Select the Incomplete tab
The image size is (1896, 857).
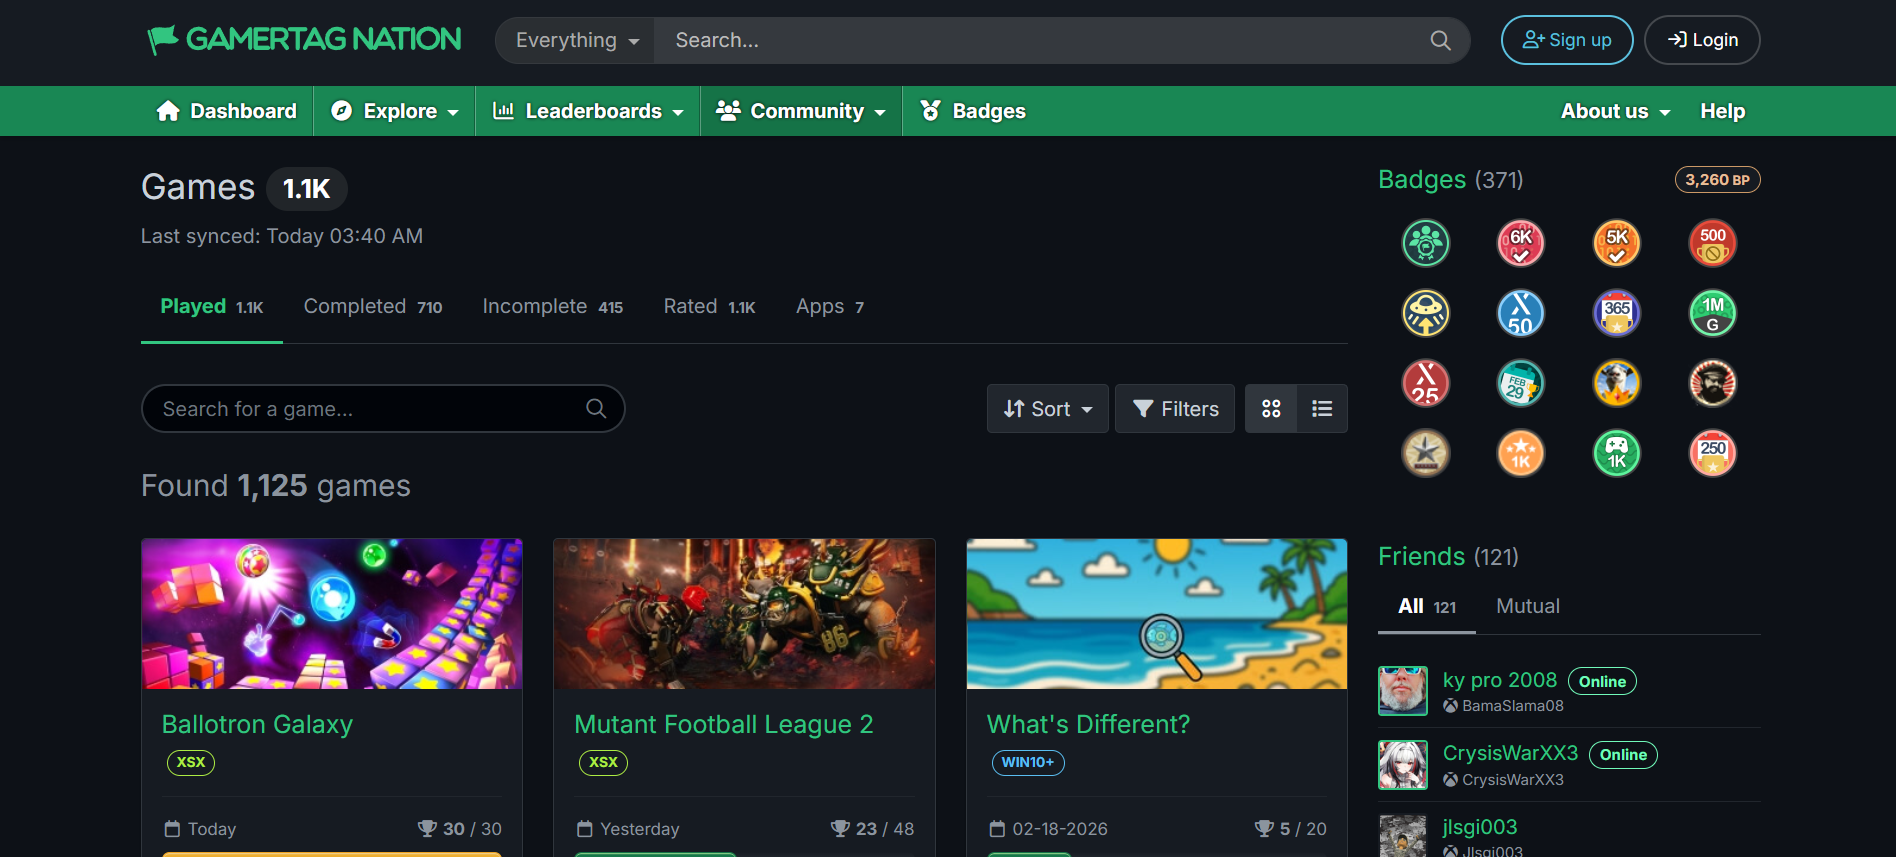553,307
